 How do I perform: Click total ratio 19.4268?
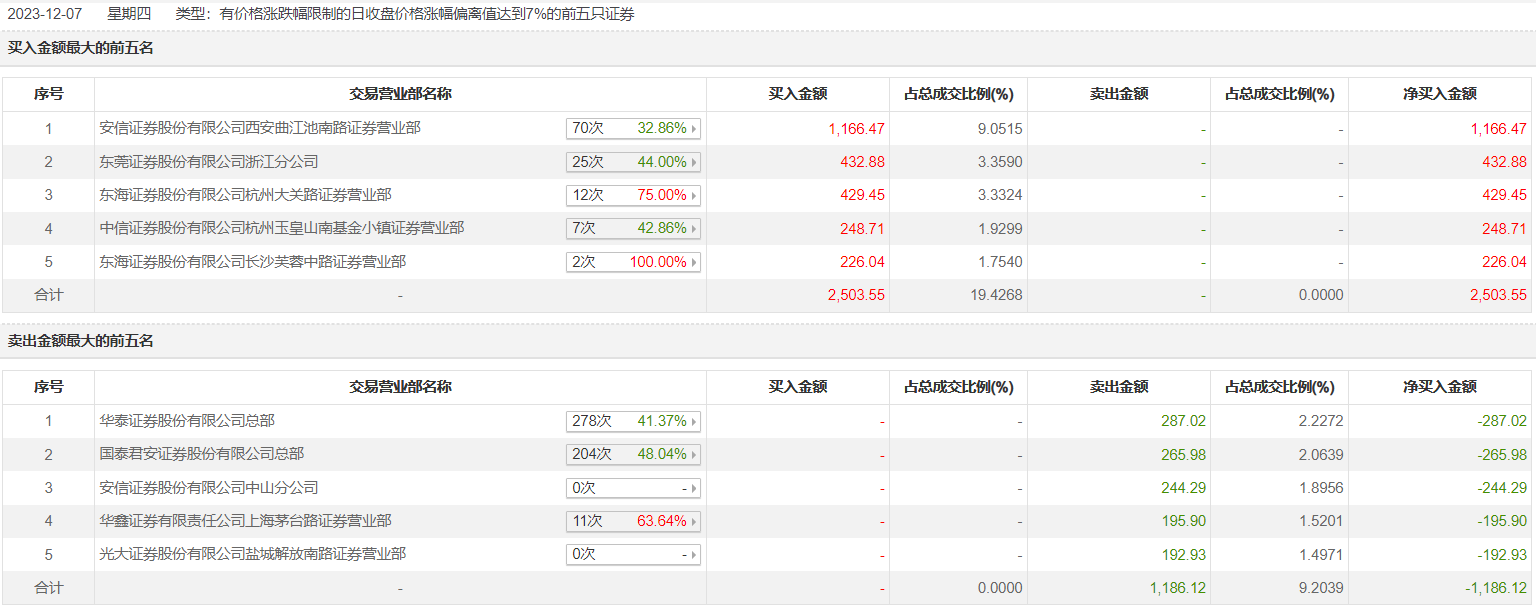[996, 295]
